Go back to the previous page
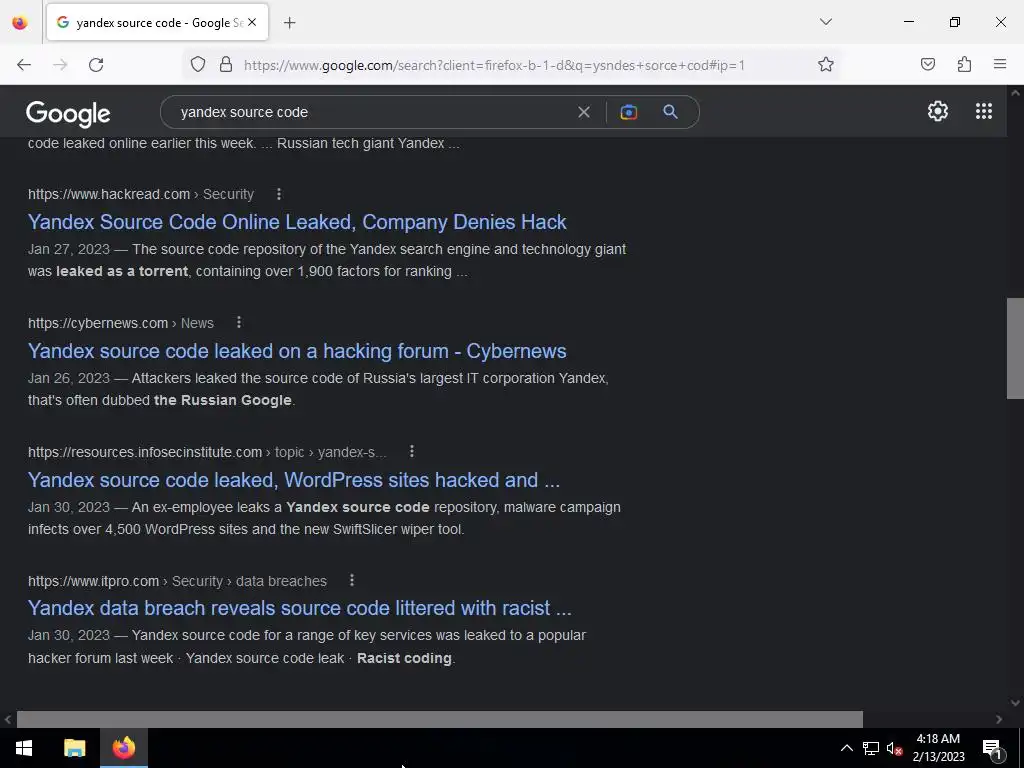The image size is (1024, 768). tap(24, 65)
